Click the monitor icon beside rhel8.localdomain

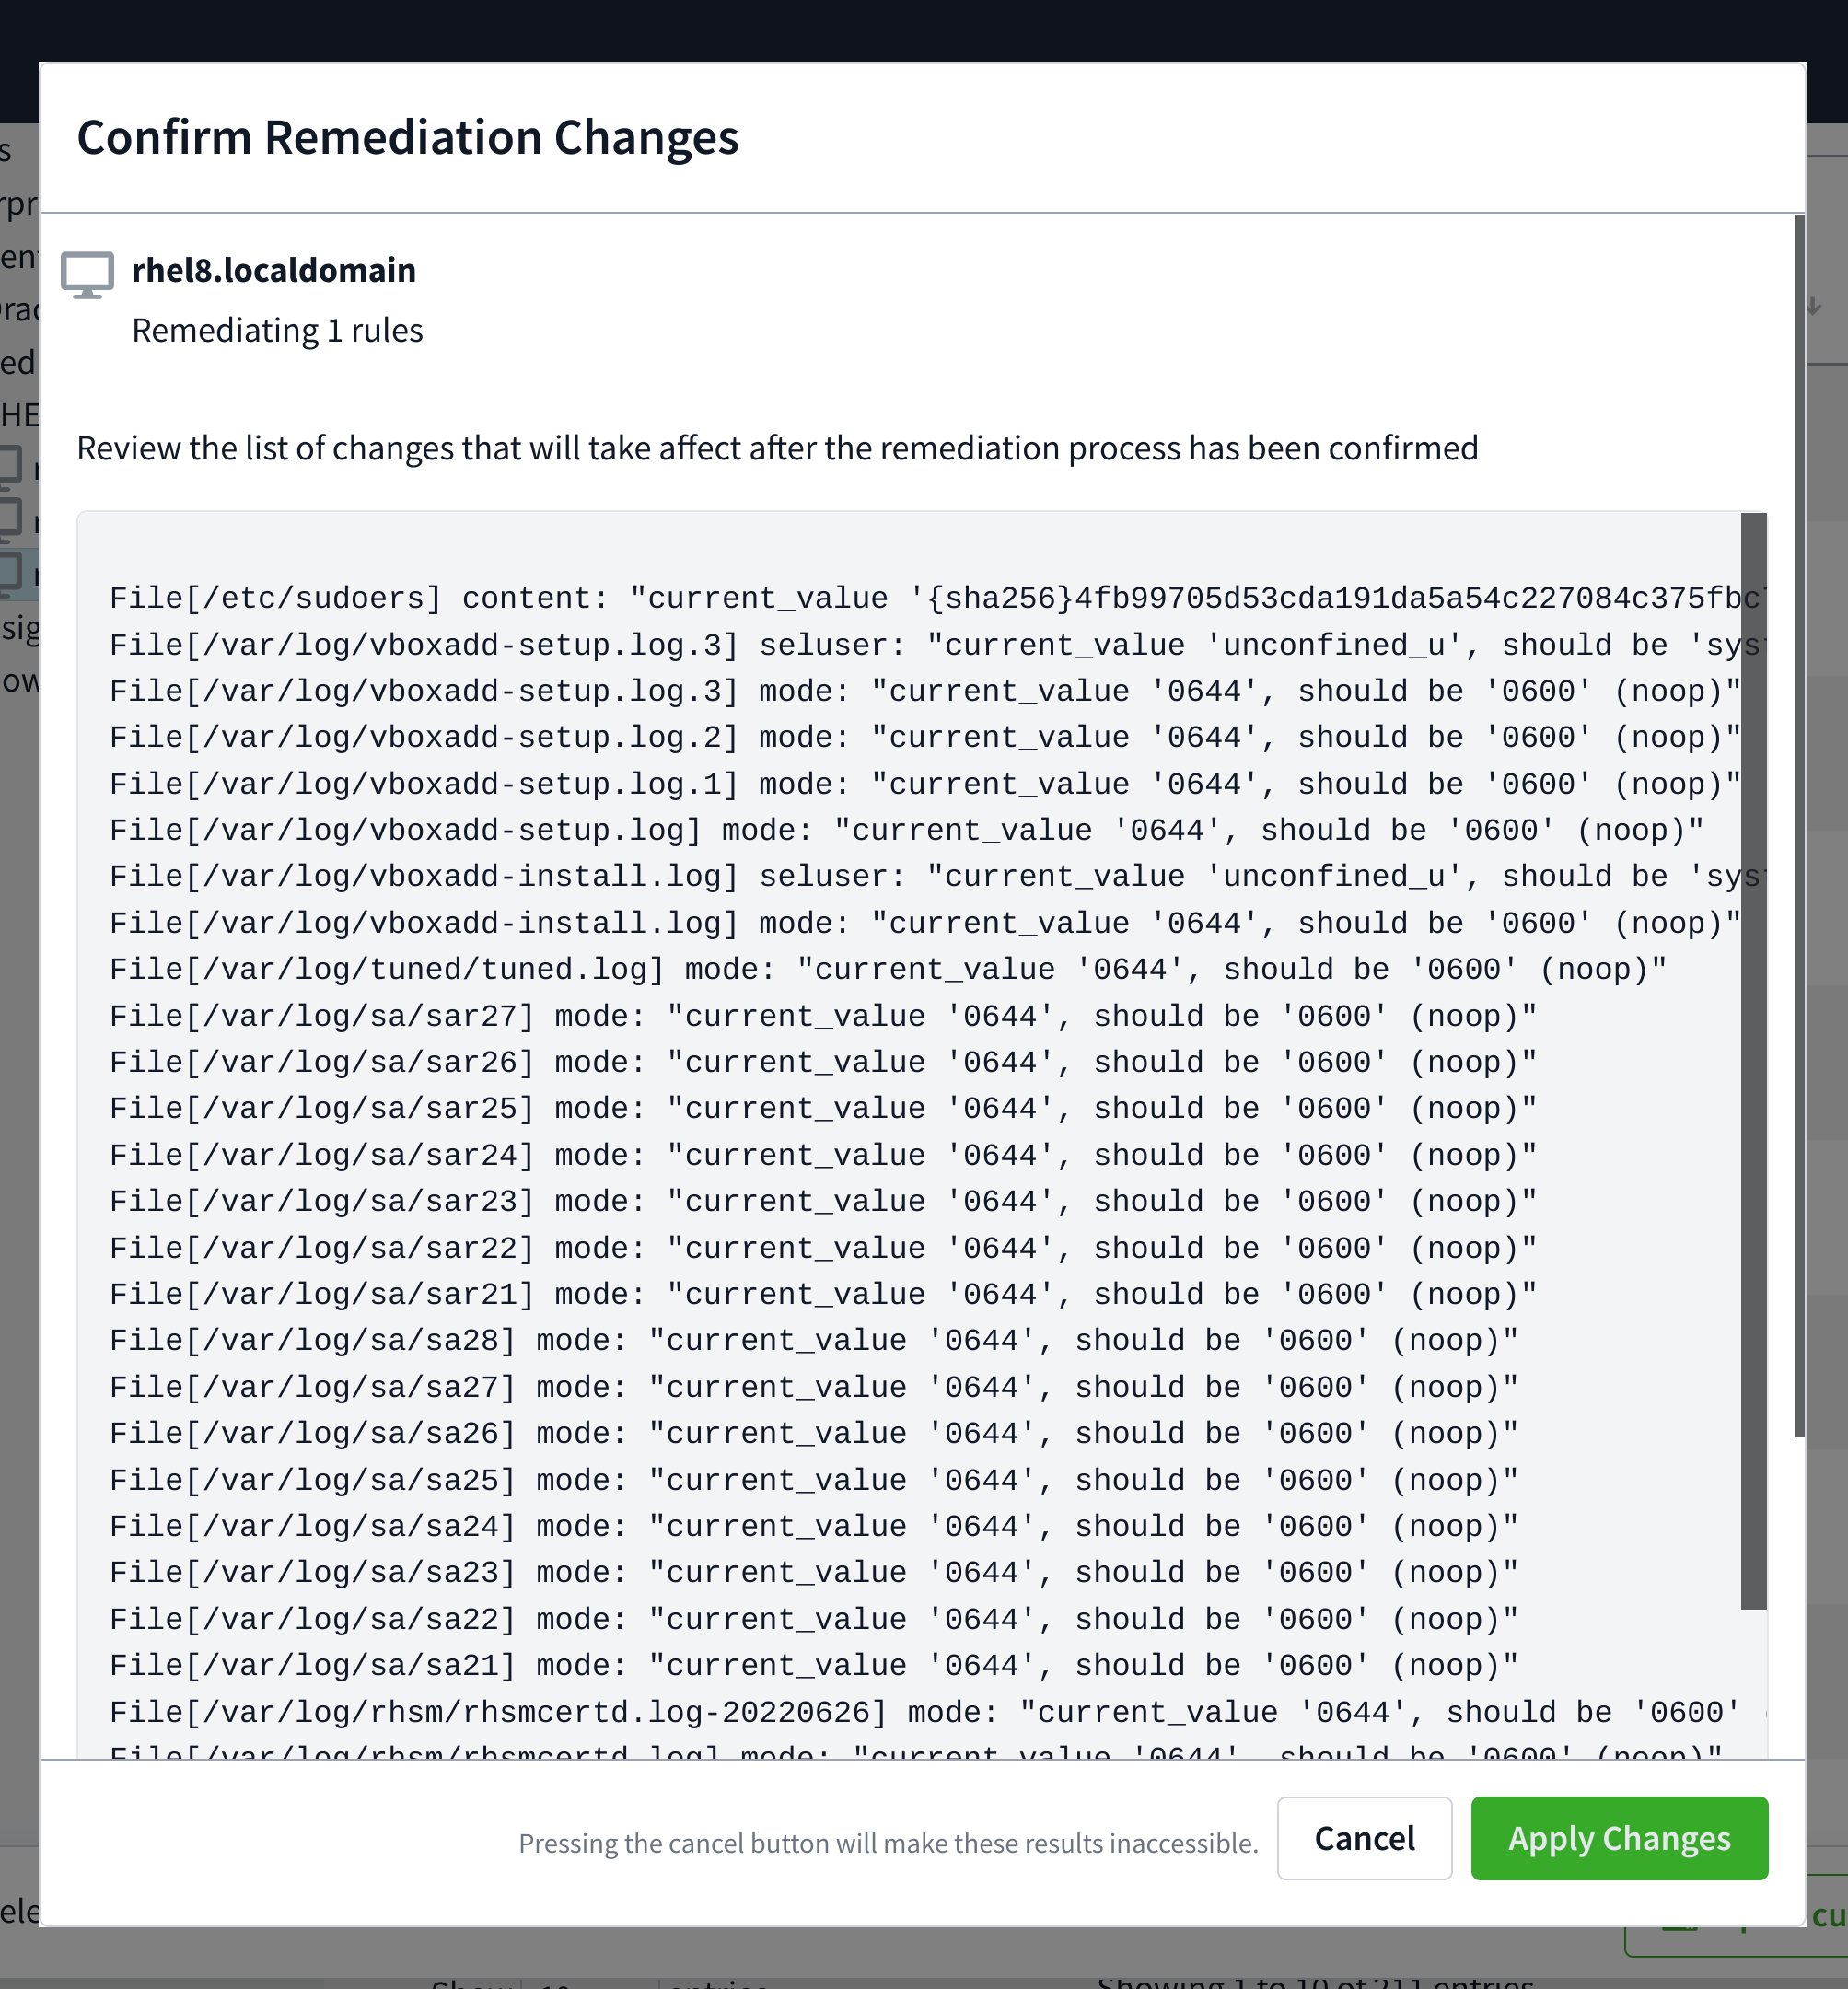[x=87, y=274]
